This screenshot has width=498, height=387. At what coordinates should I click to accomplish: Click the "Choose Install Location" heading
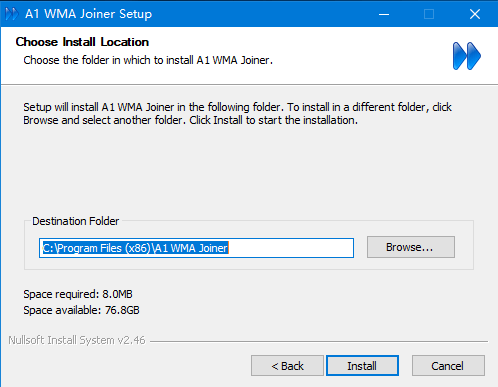tap(82, 42)
